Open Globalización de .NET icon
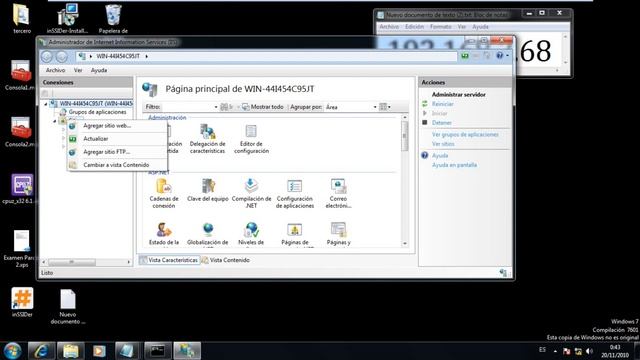Image resolution: width=640 pixels, height=360 pixels. click(x=208, y=229)
